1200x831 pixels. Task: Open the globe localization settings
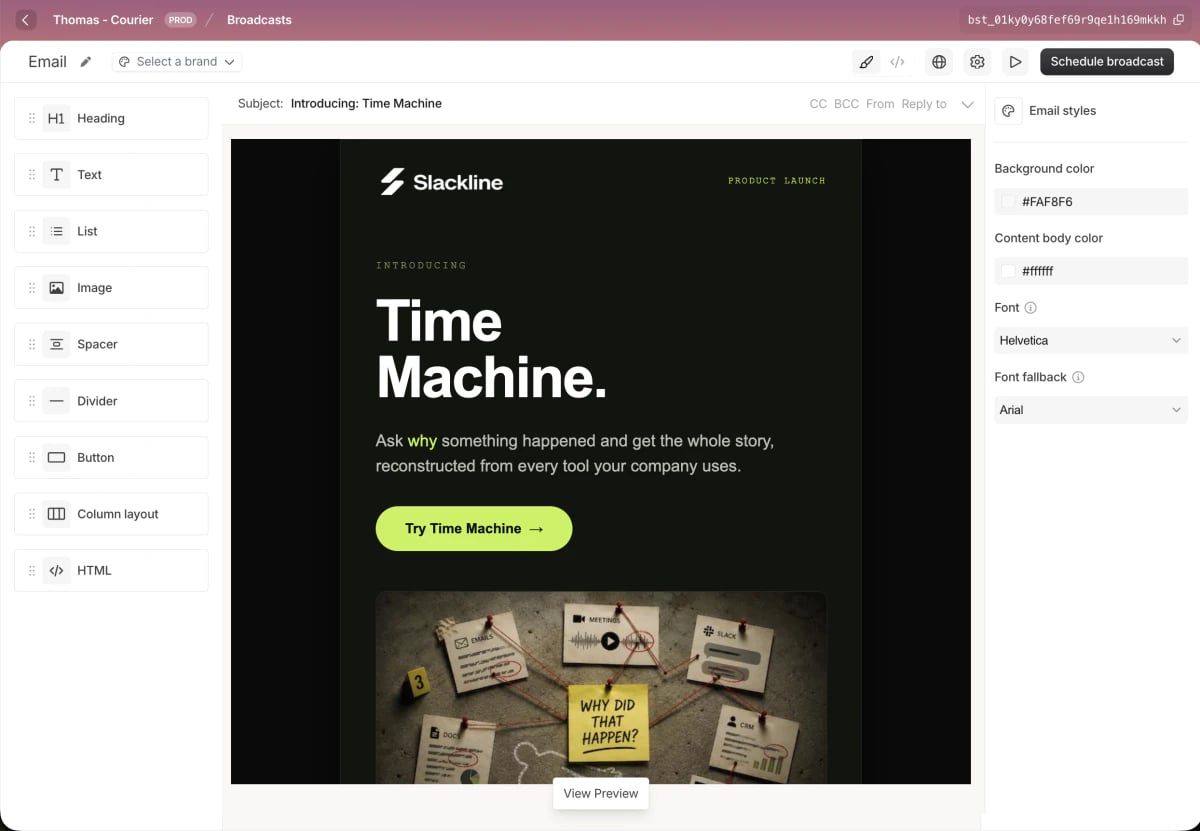939,62
